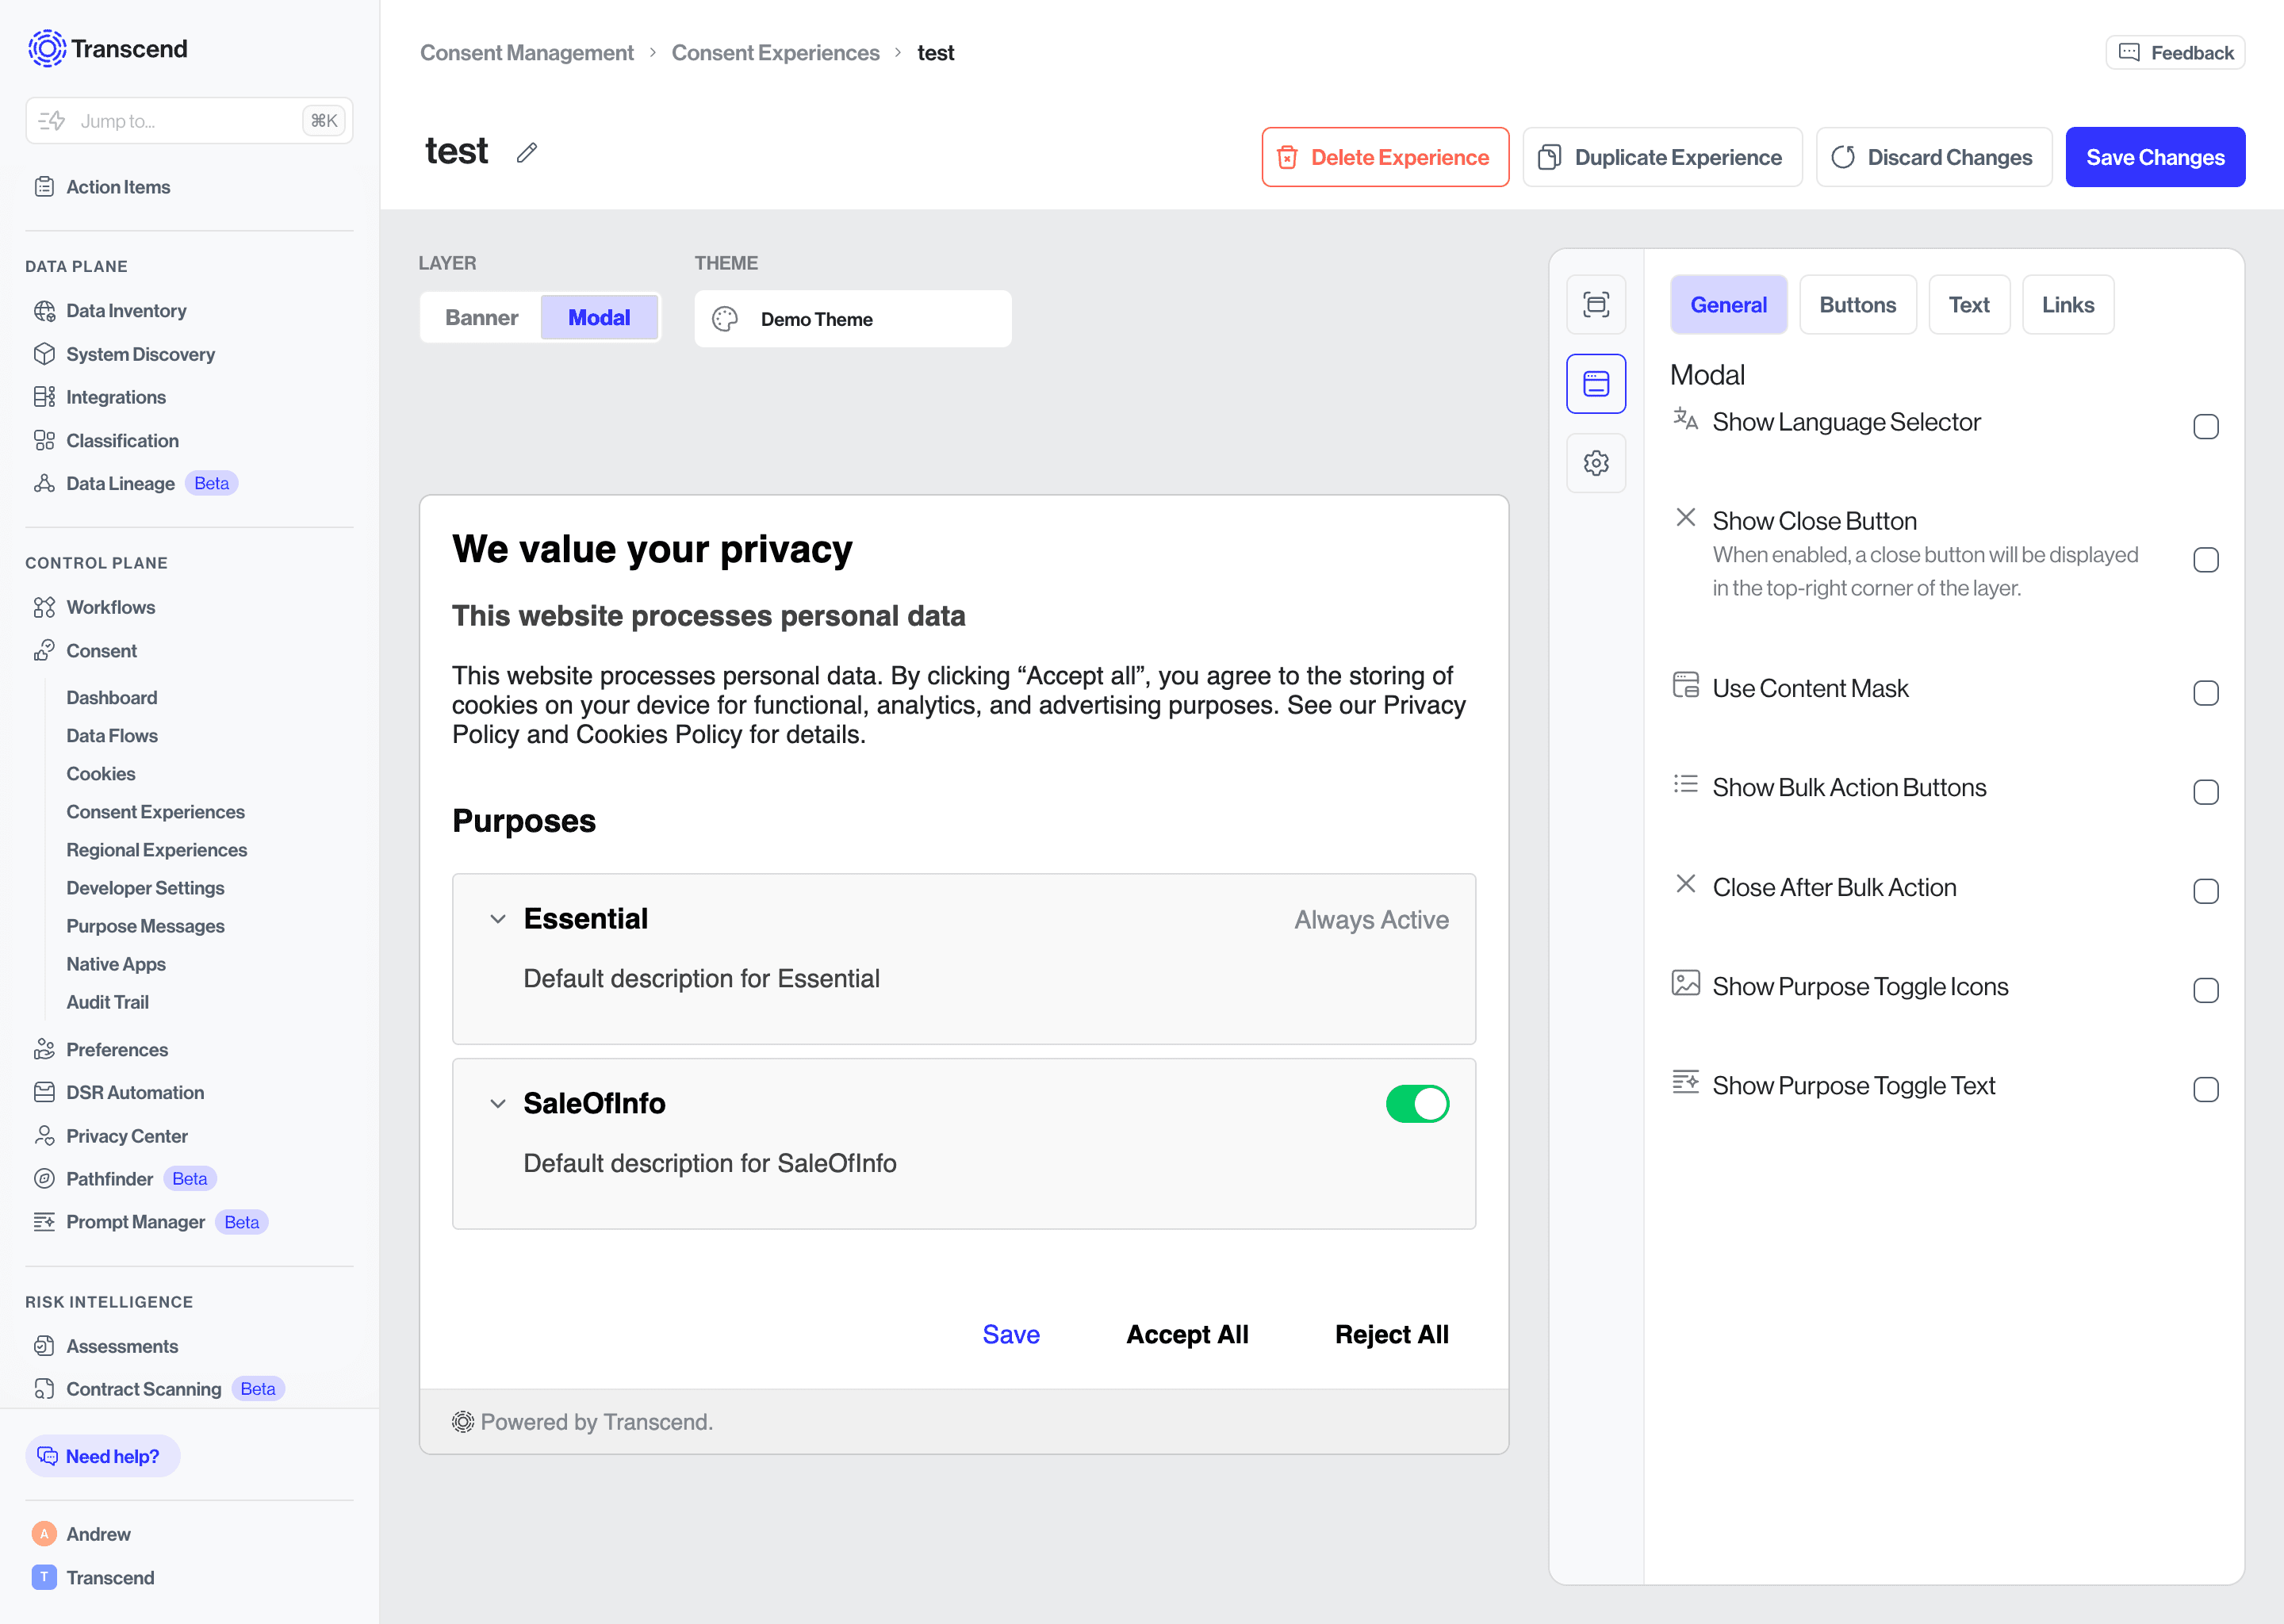The height and width of the screenshot is (1624, 2284).
Task: Click the Consent icon in sidebar
Action: [44, 650]
